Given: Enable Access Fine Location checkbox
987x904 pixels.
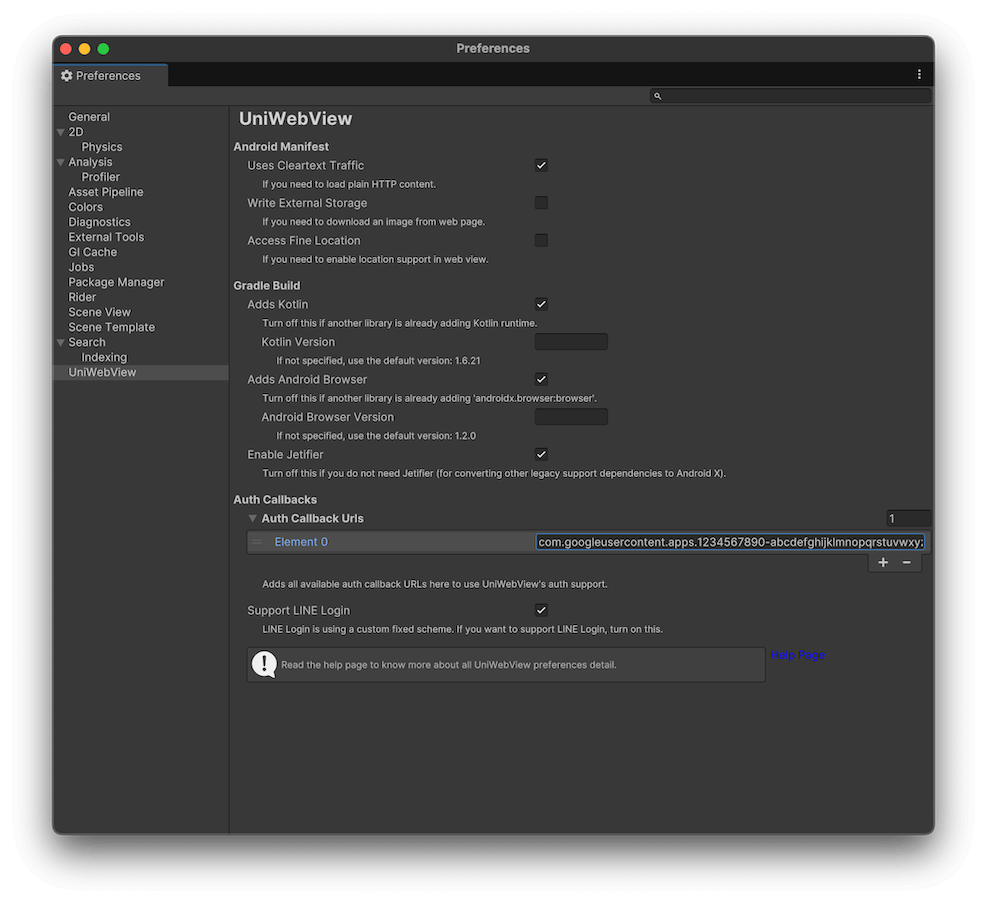Looking at the screenshot, I should point(541,241).
